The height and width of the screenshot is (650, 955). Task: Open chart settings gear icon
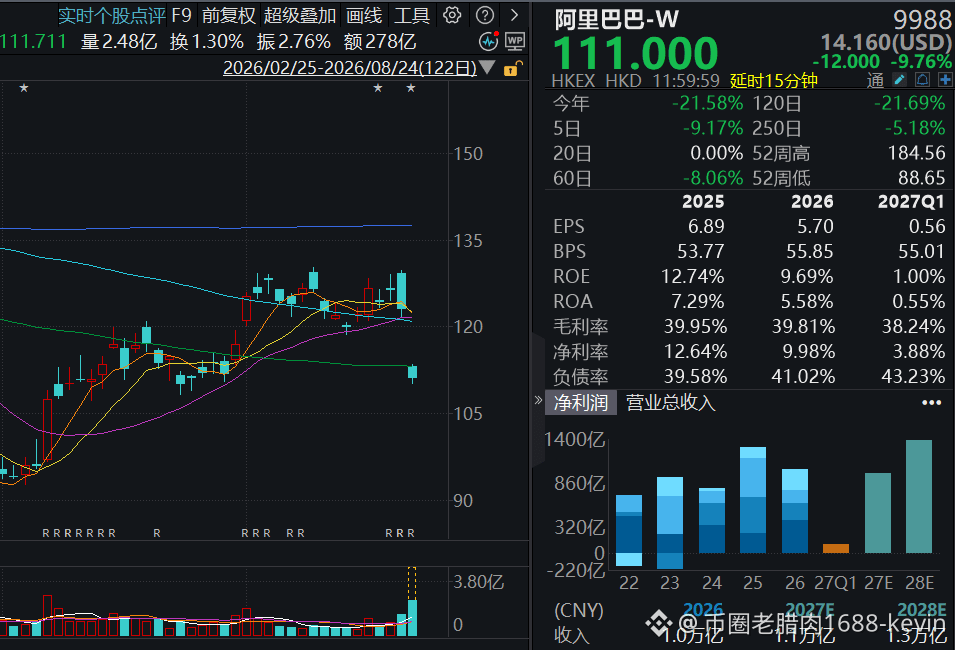(x=452, y=15)
